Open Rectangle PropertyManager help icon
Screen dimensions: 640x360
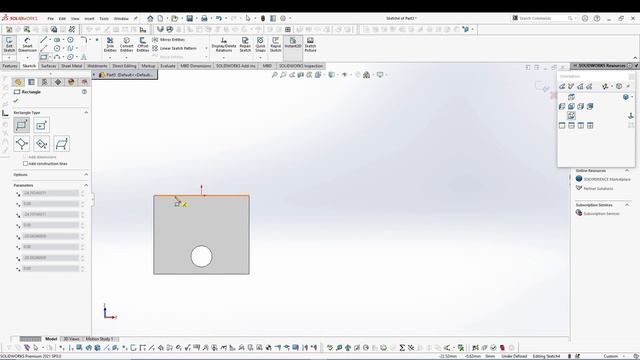(84, 92)
